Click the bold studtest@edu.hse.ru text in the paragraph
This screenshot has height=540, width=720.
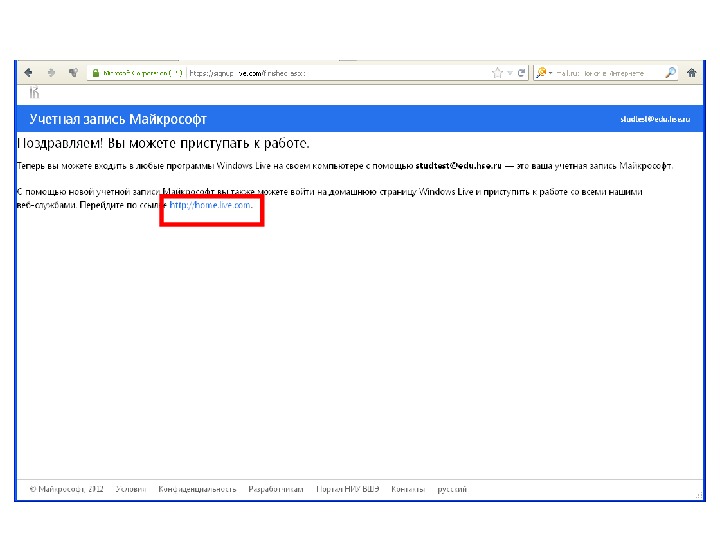458,166
